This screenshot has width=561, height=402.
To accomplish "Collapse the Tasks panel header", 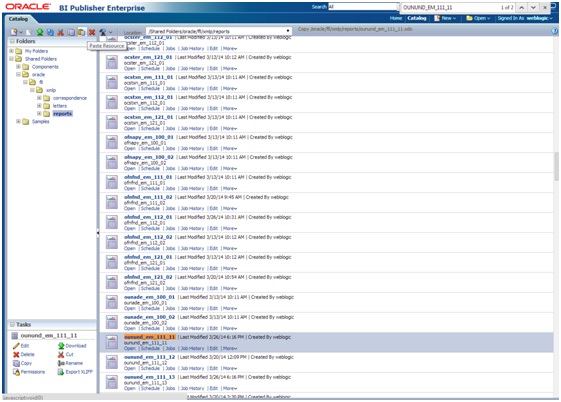I will point(12,324).
